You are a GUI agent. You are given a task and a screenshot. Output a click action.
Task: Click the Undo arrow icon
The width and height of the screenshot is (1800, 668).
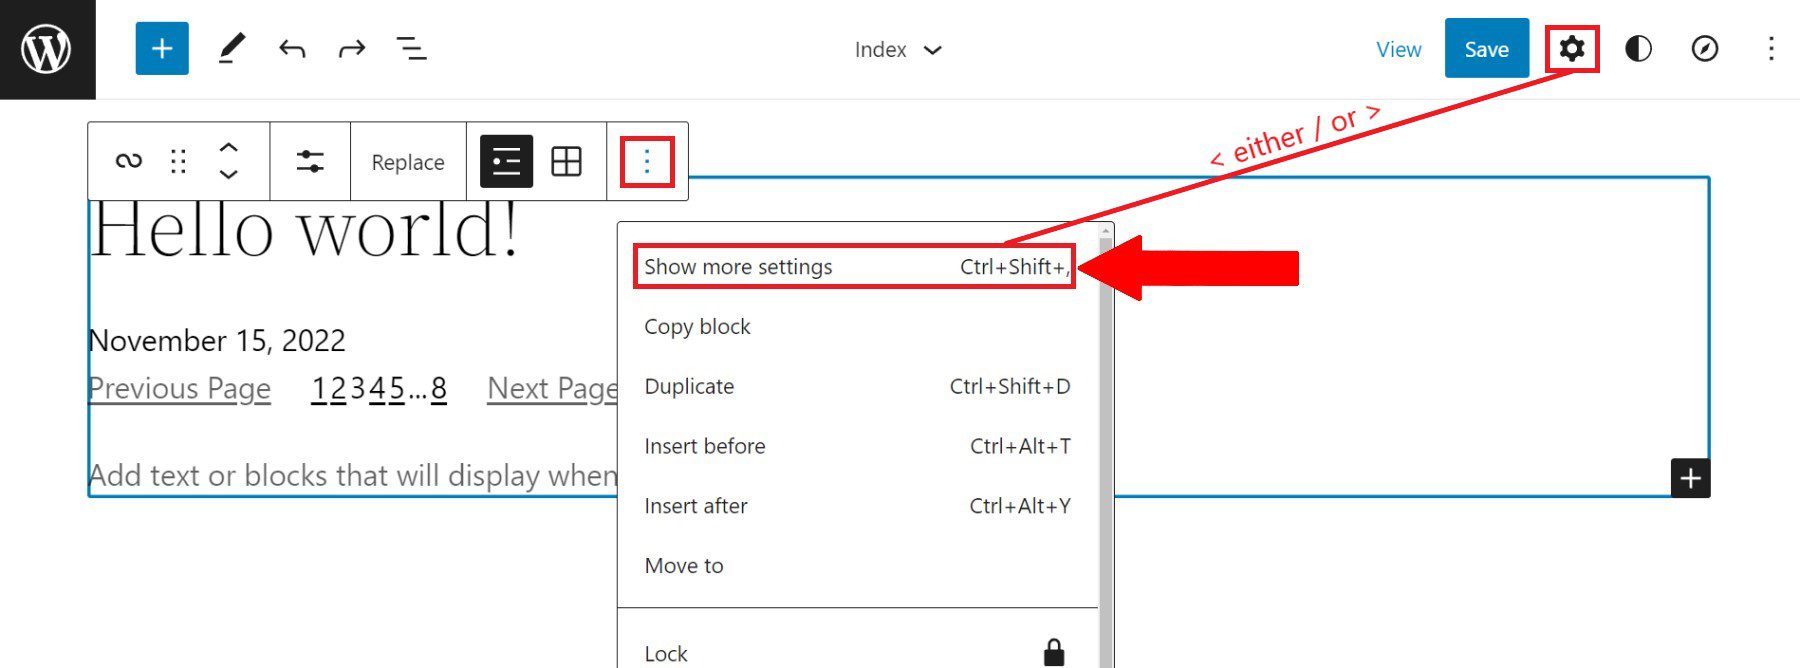pos(292,48)
